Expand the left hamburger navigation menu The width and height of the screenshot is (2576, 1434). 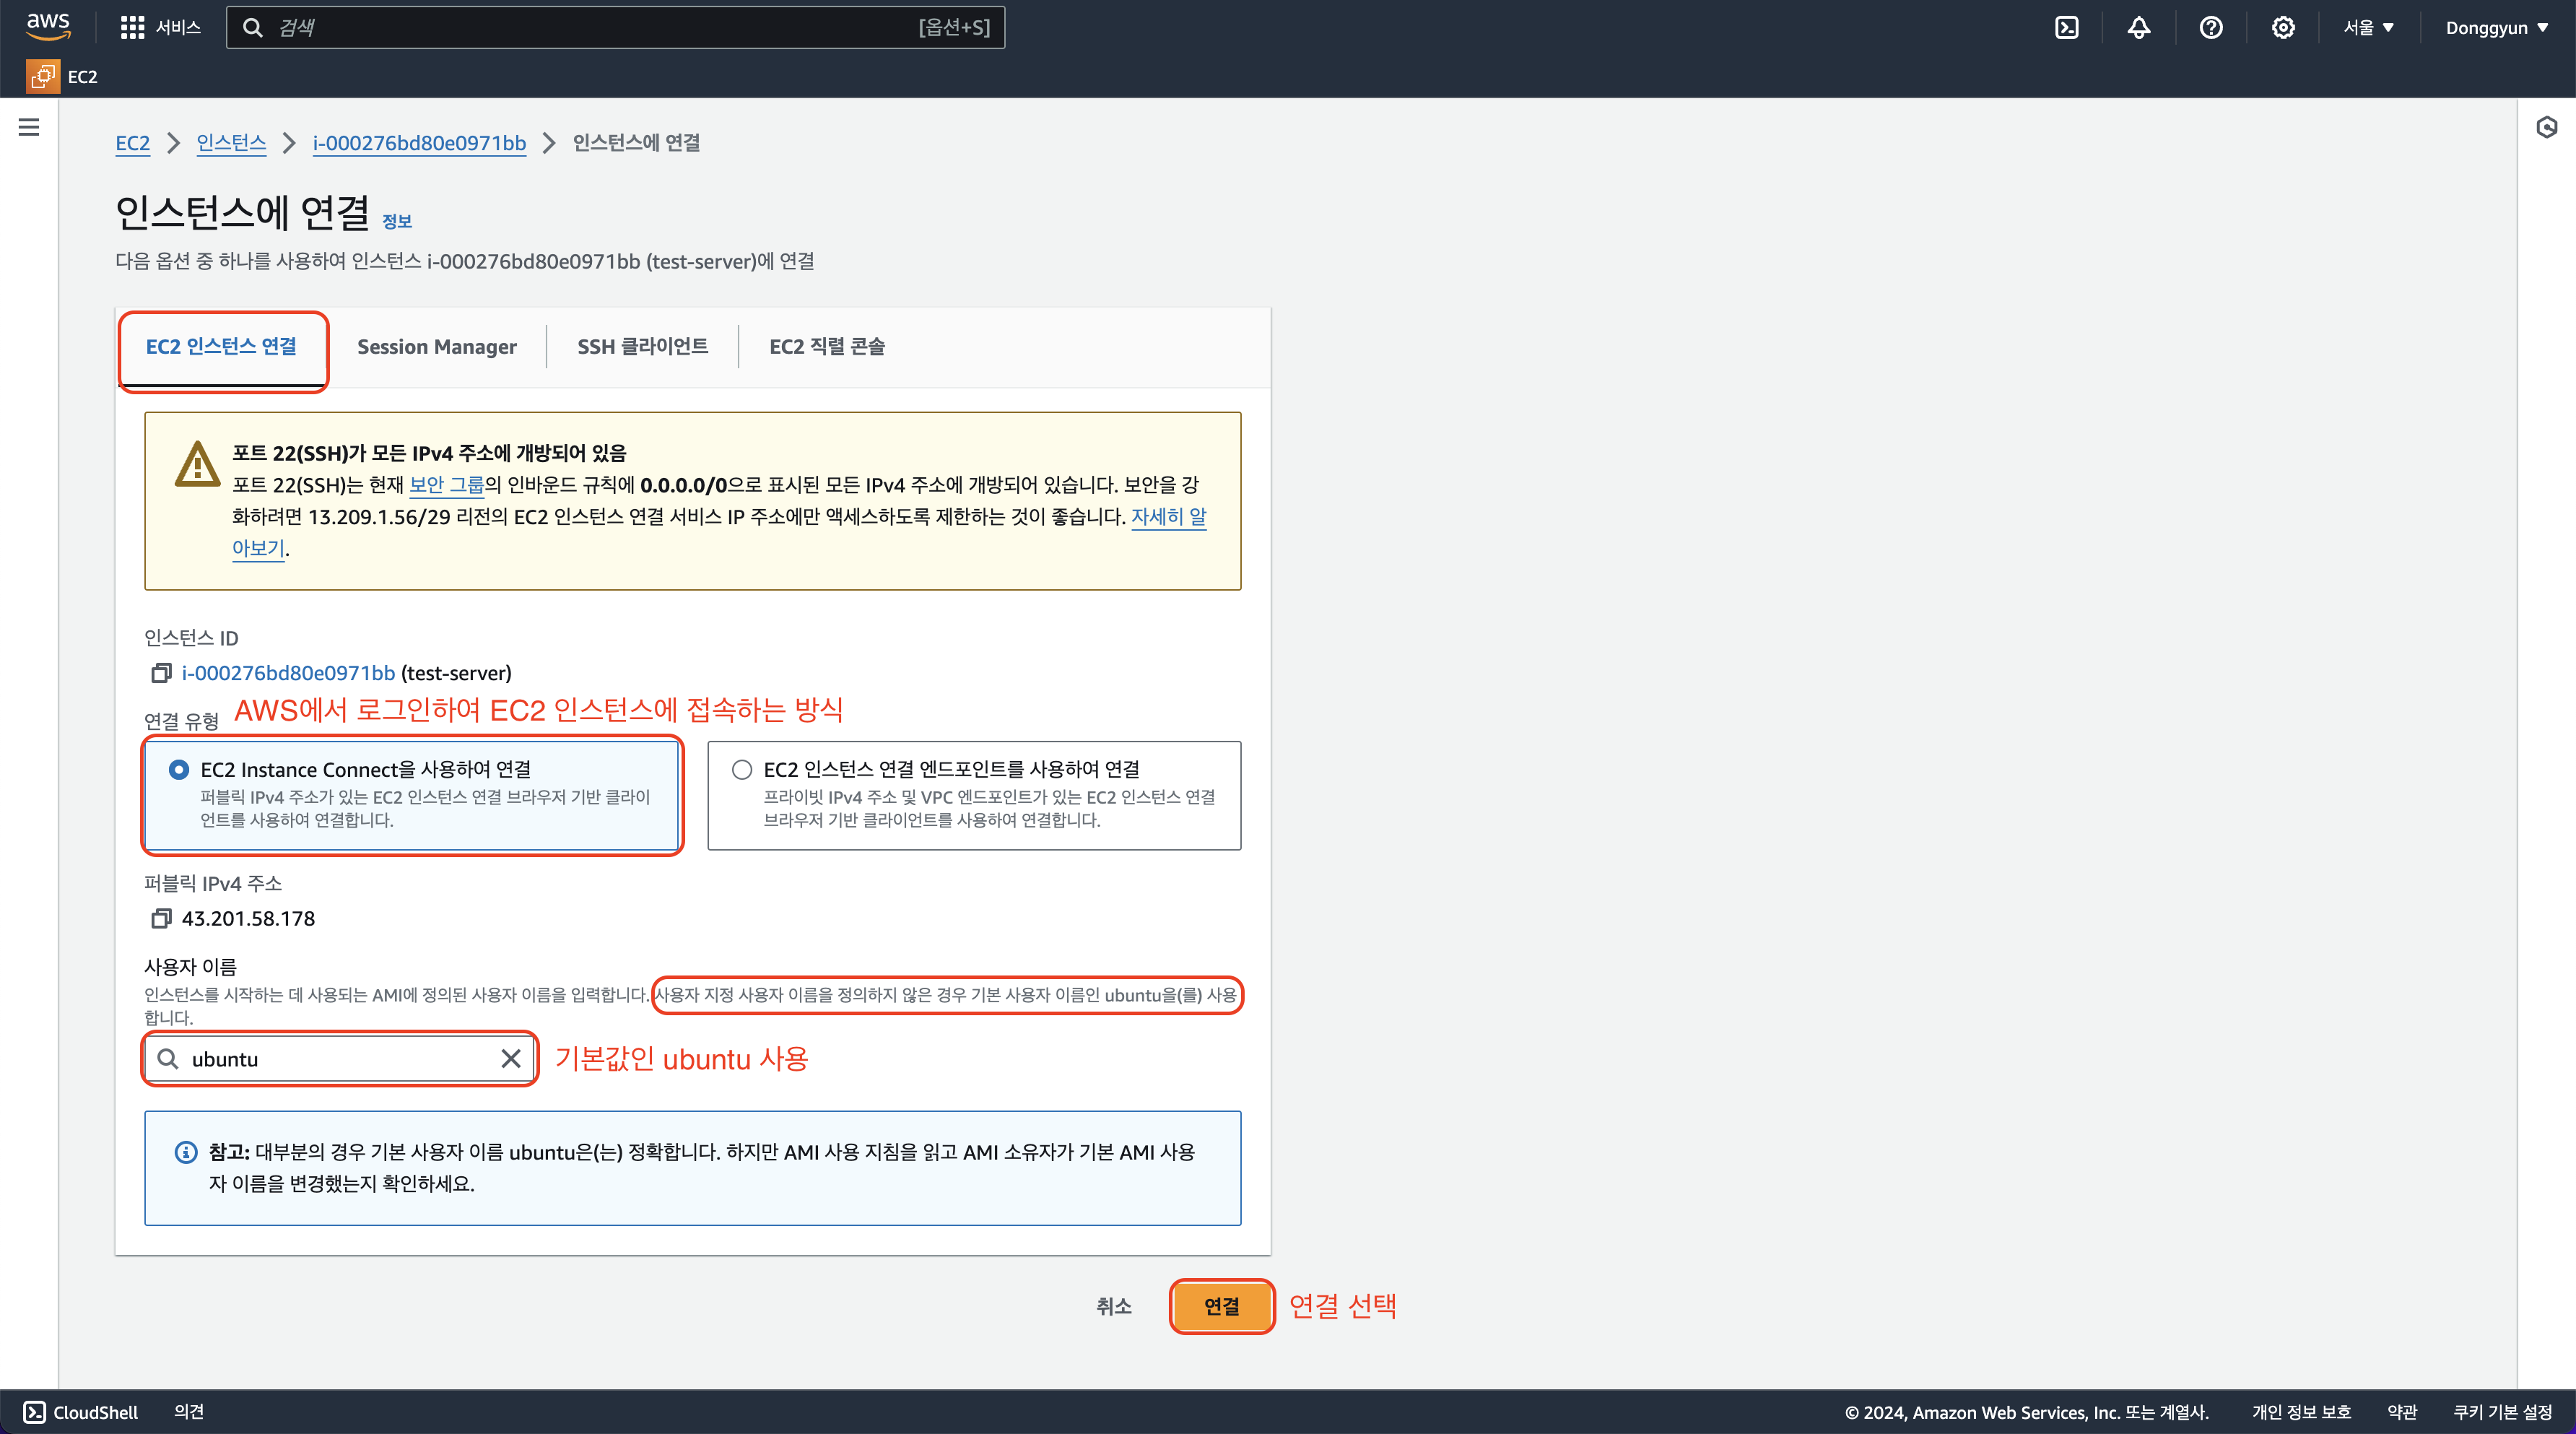pos(29,127)
